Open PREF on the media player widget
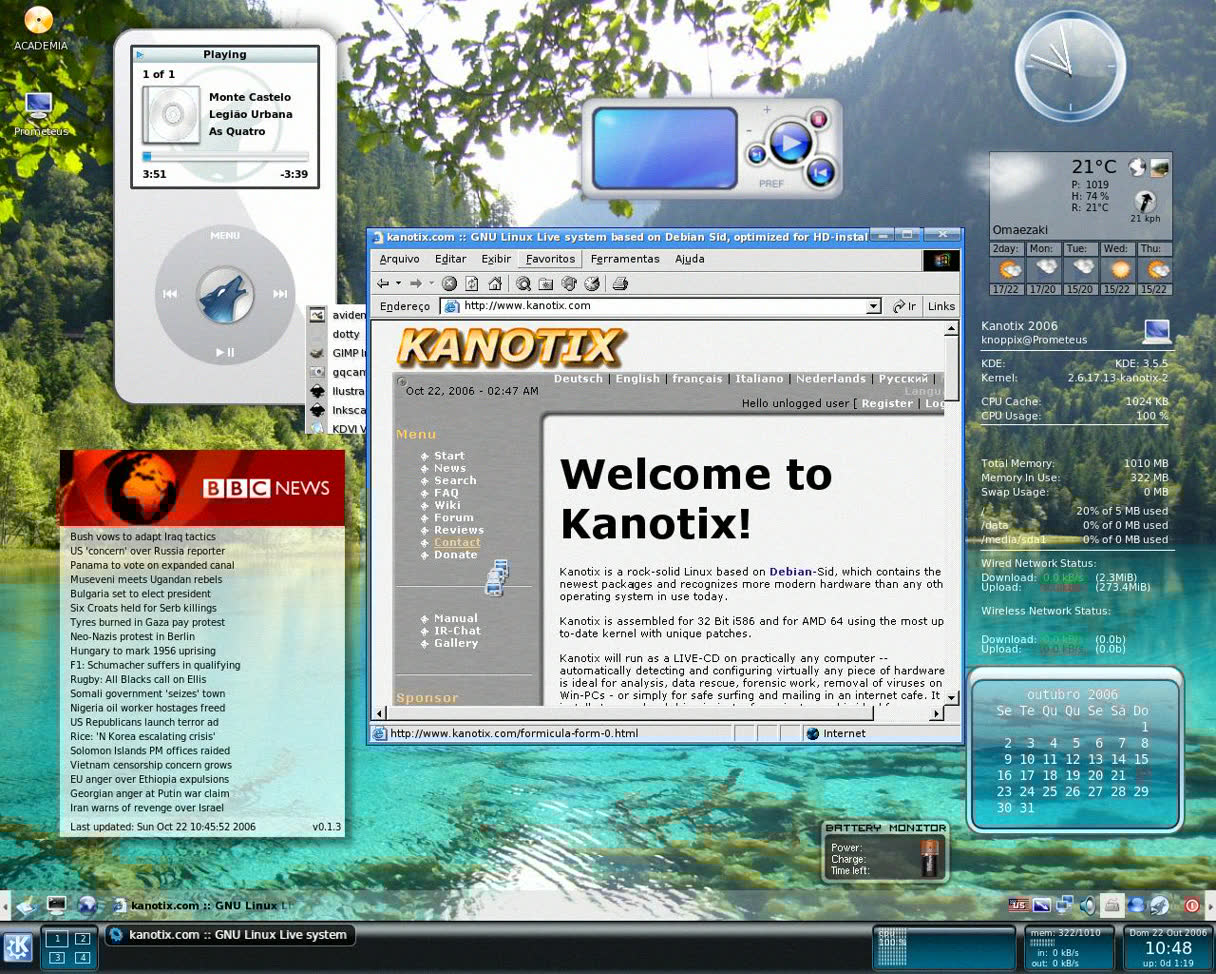Screen dimensions: 1216x974 point(771,184)
